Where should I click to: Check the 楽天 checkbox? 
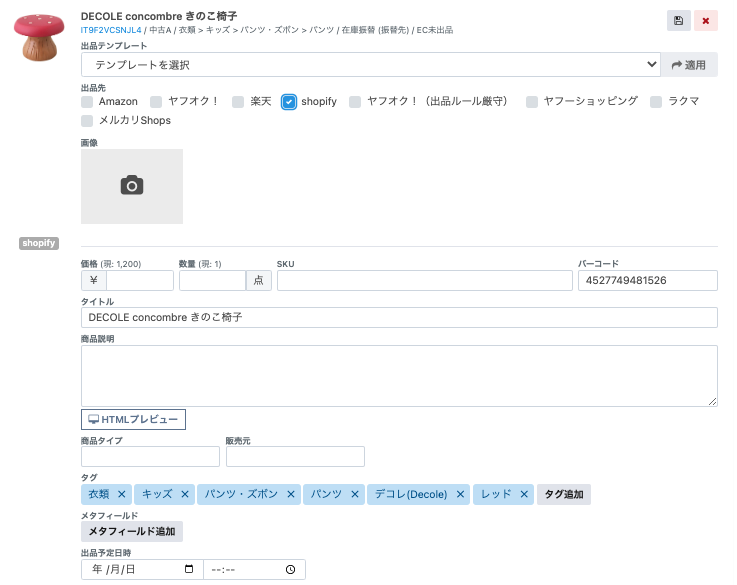(x=238, y=101)
